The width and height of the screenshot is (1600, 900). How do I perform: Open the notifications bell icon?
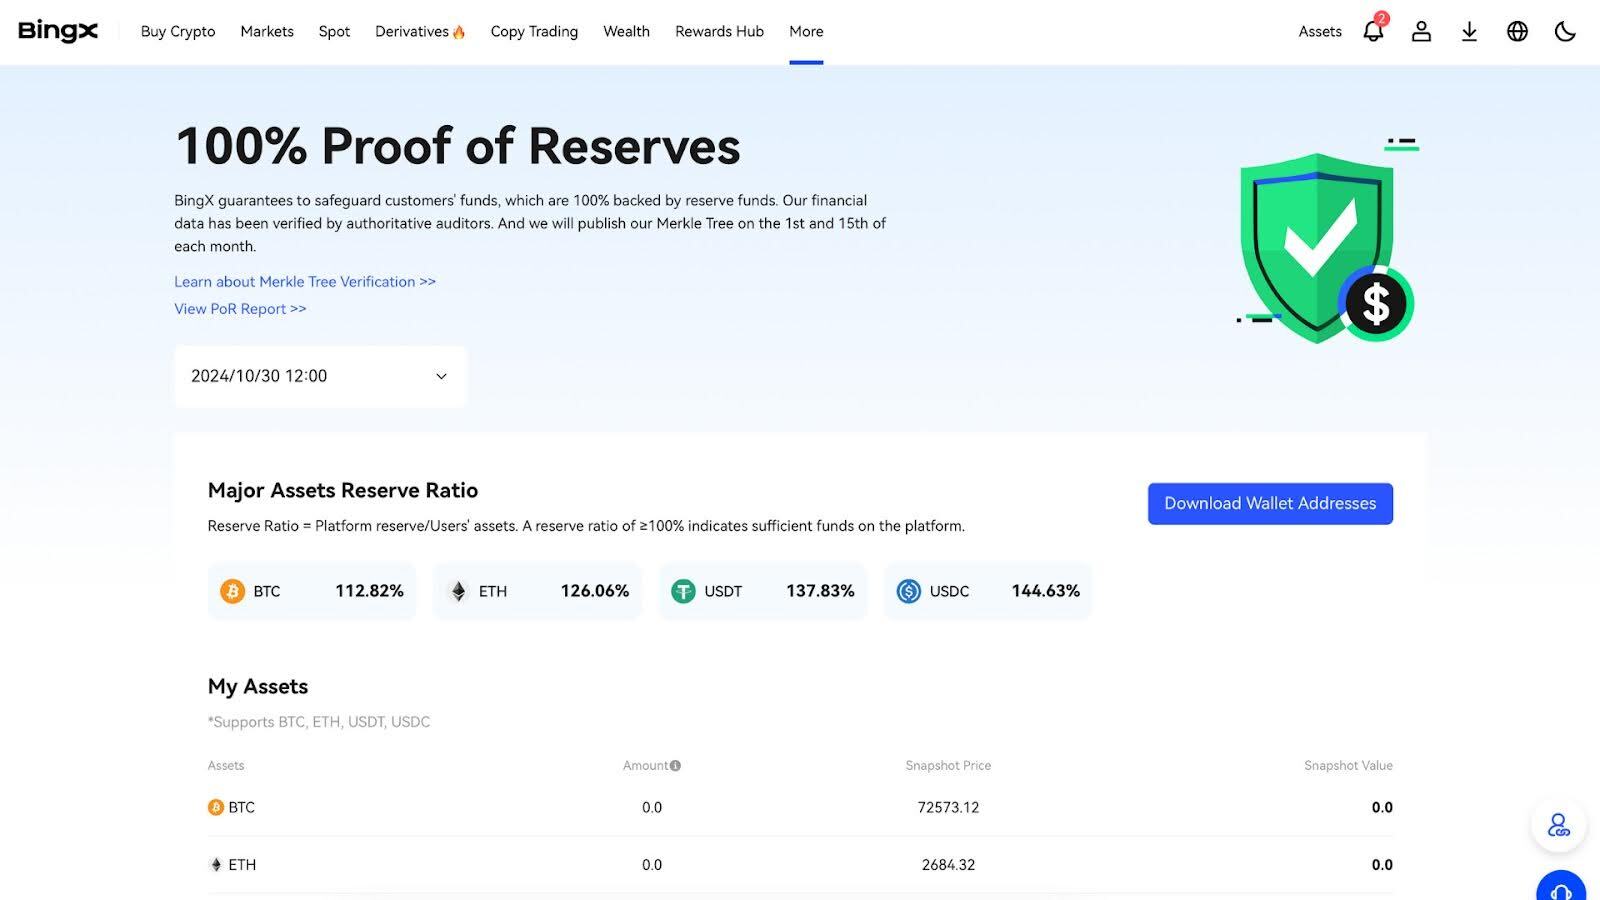(x=1373, y=32)
